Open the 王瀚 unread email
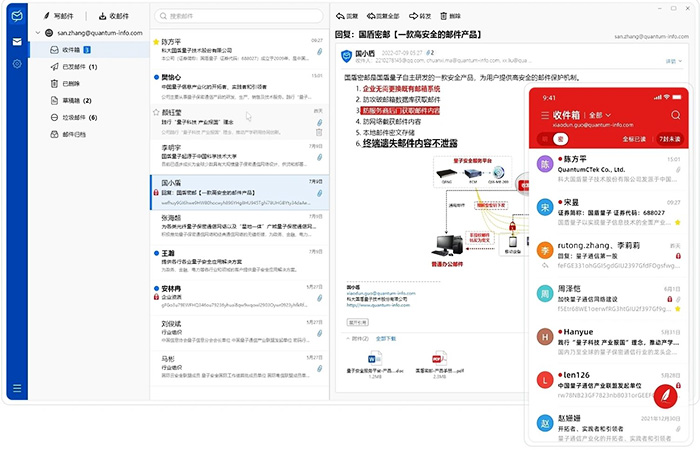This screenshot has width=700, height=450. pyautogui.click(x=240, y=262)
